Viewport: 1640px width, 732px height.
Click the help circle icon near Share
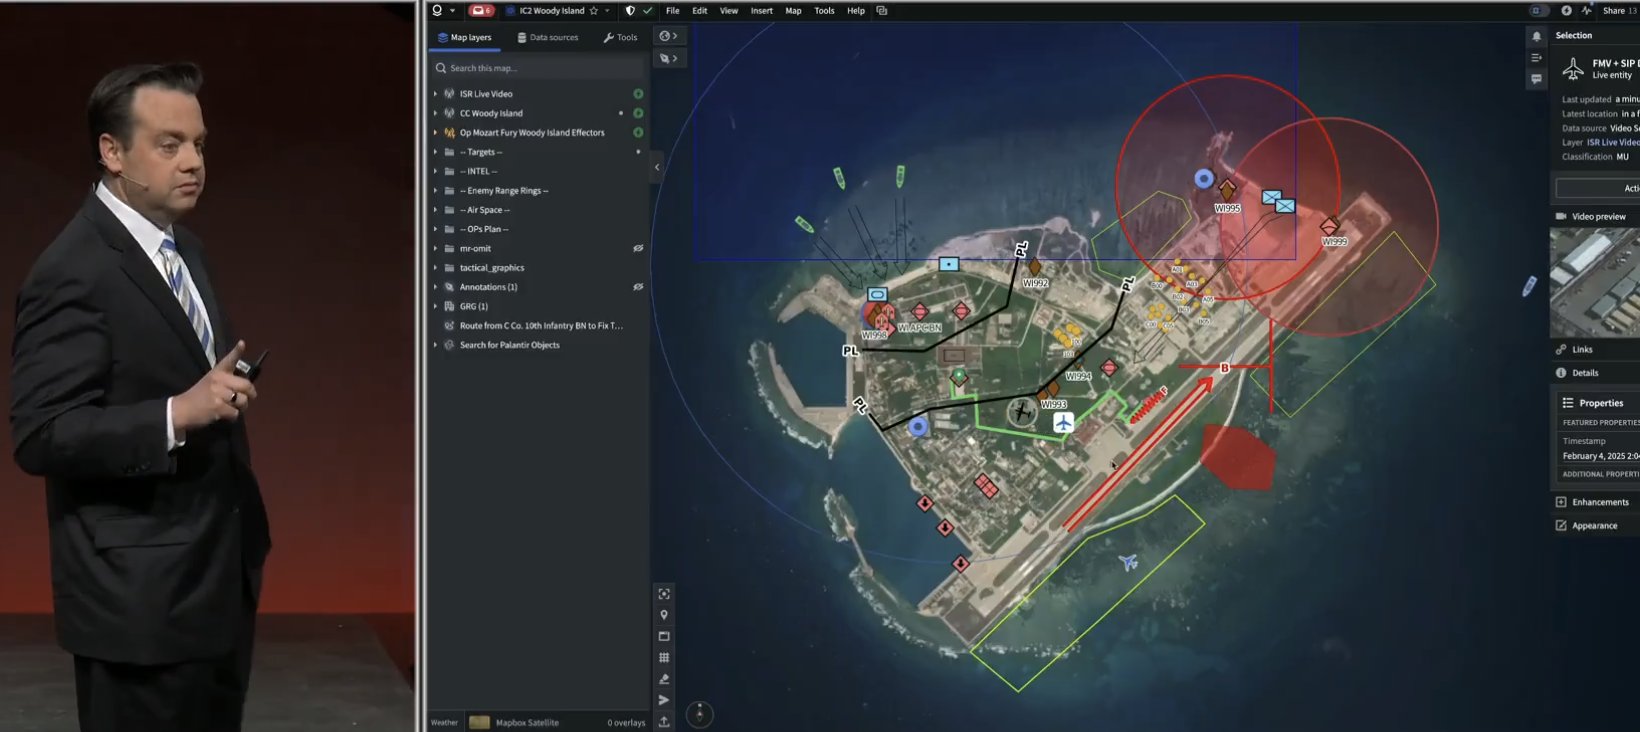coord(1567,11)
